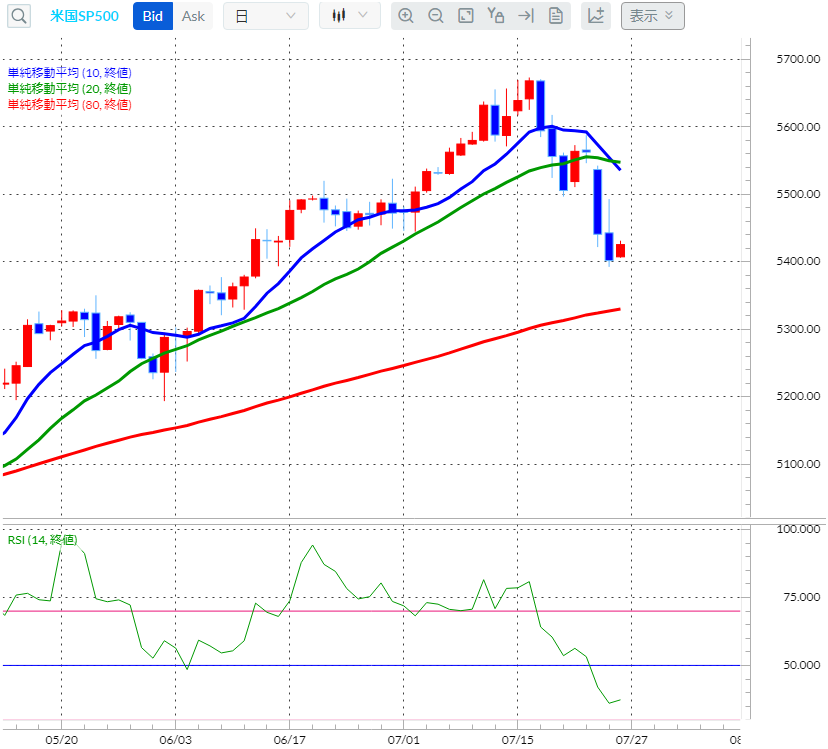Add an indicator with chart-plus icon
The height and width of the screenshot is (749, 828).
[596, 16]
